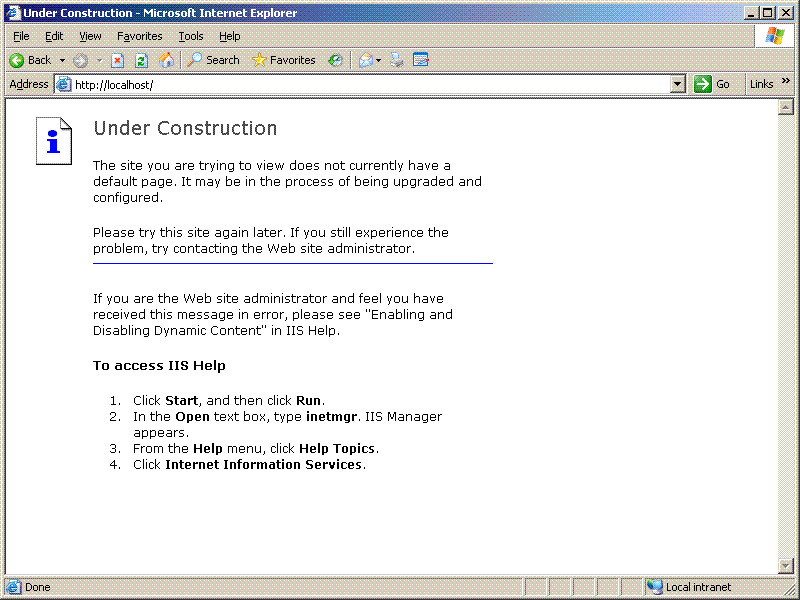Go to the Home page icon
This screenshot has width=800, height=600.
(x=166, y=60)
